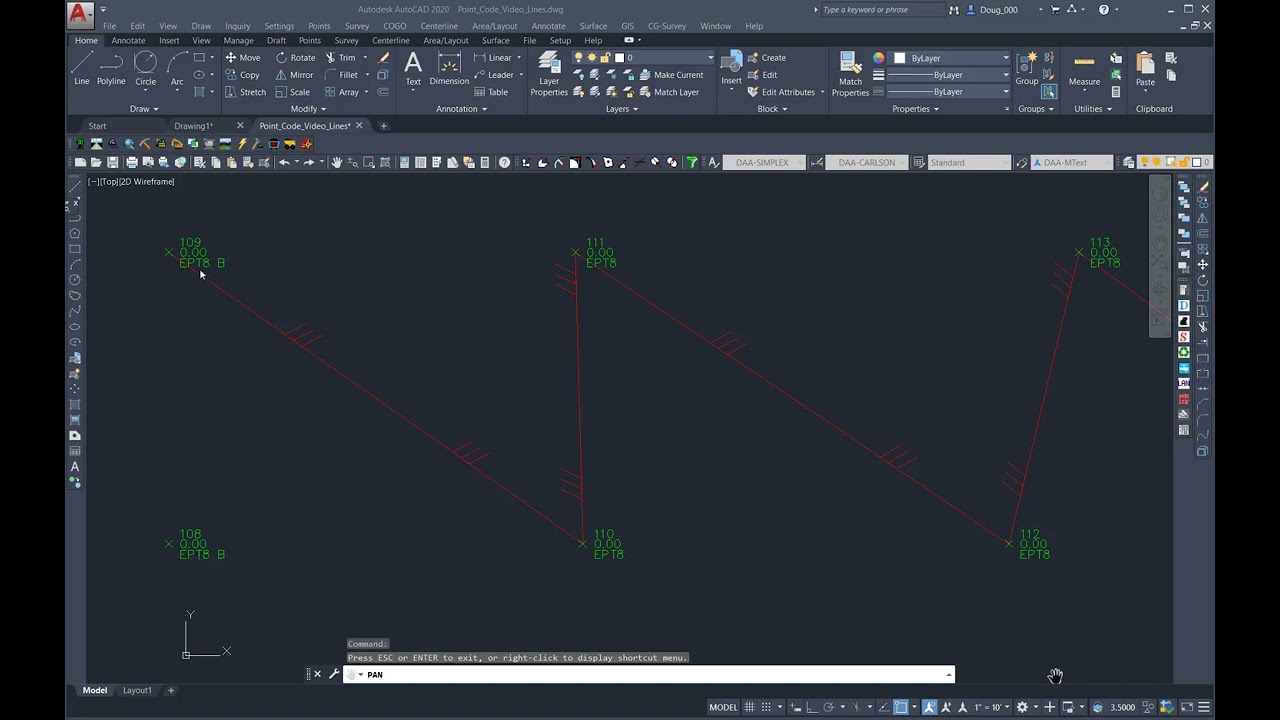Select the text tool in left toolbar

[75, 467]
